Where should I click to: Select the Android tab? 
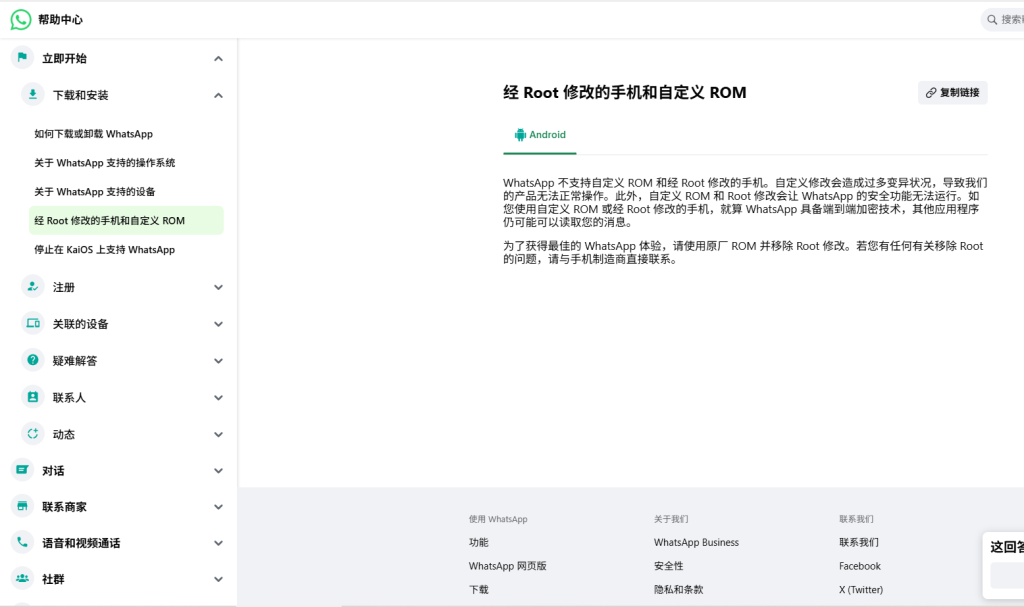pyautogui.click(x=539, y=135)
